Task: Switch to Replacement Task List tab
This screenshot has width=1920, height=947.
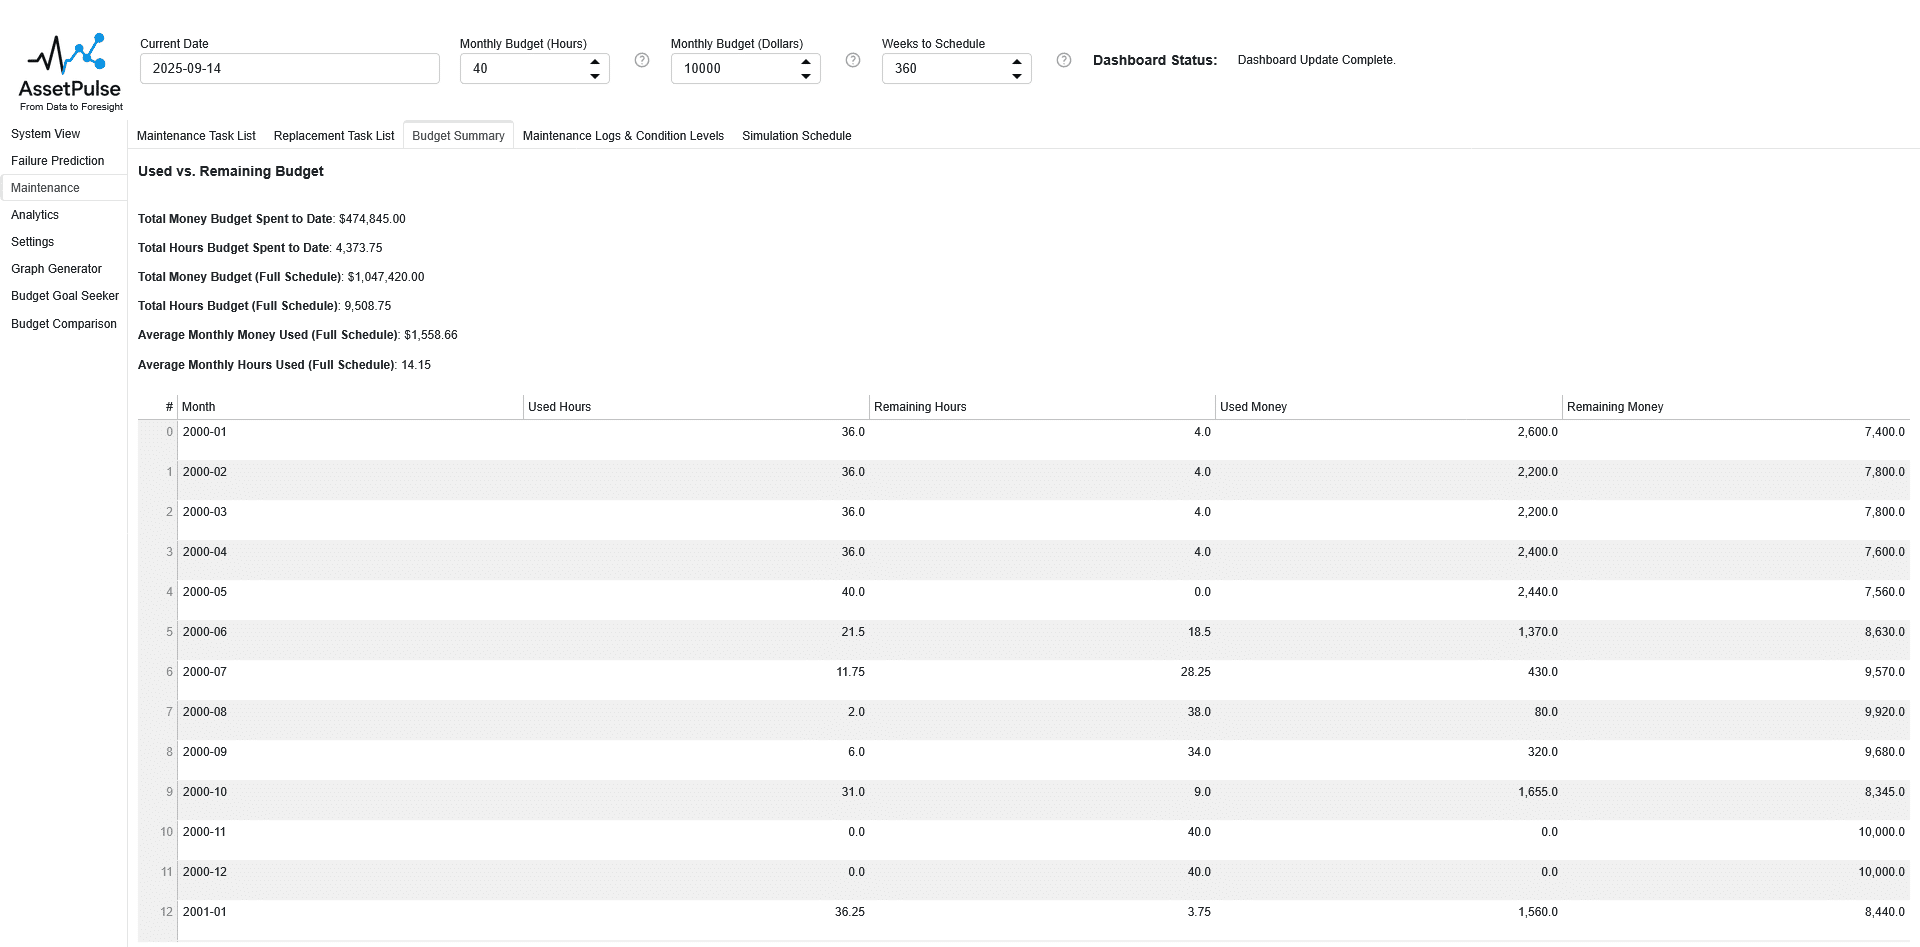Action: (334, 136)
